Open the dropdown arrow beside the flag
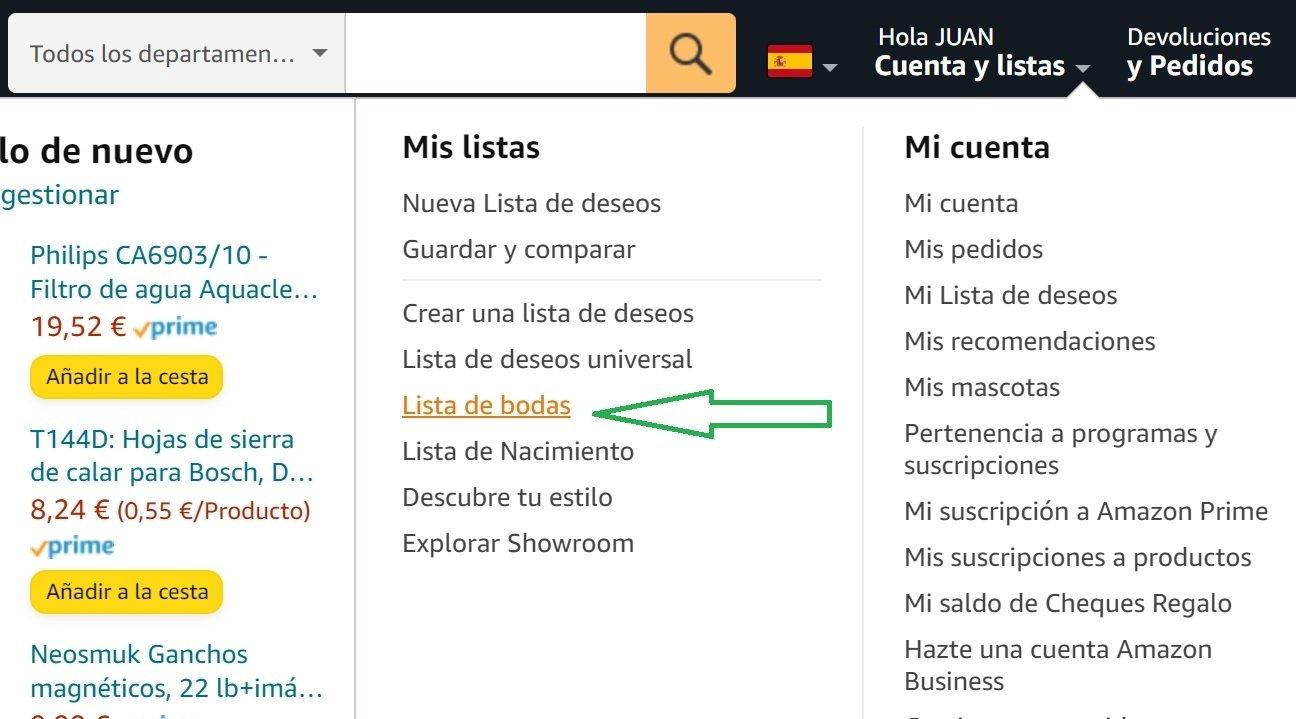Screen dimensions: 1296x719 point(829,67)
